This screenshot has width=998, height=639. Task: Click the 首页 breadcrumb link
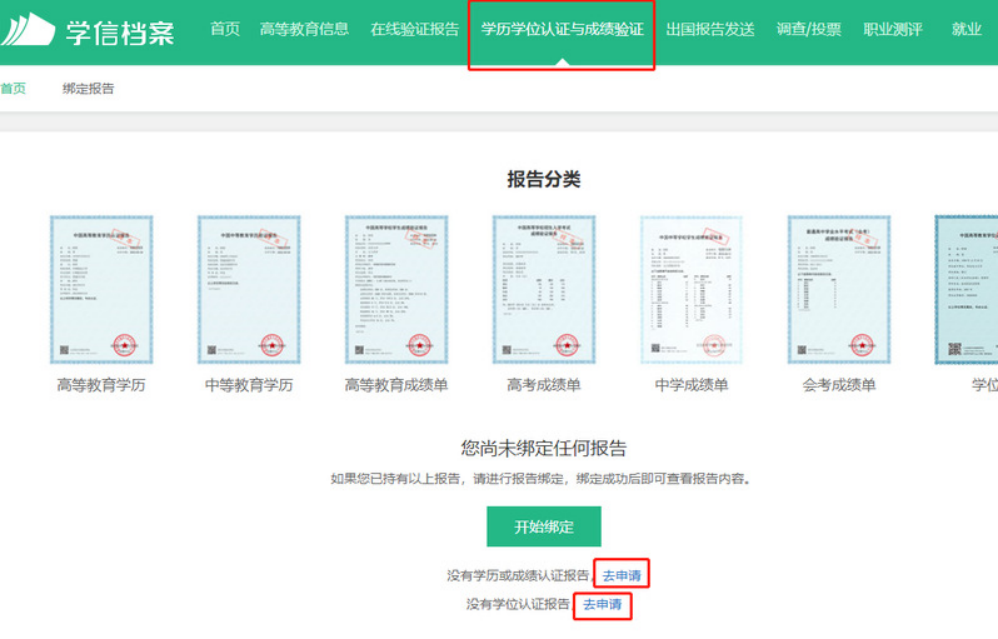click(13, 89)
